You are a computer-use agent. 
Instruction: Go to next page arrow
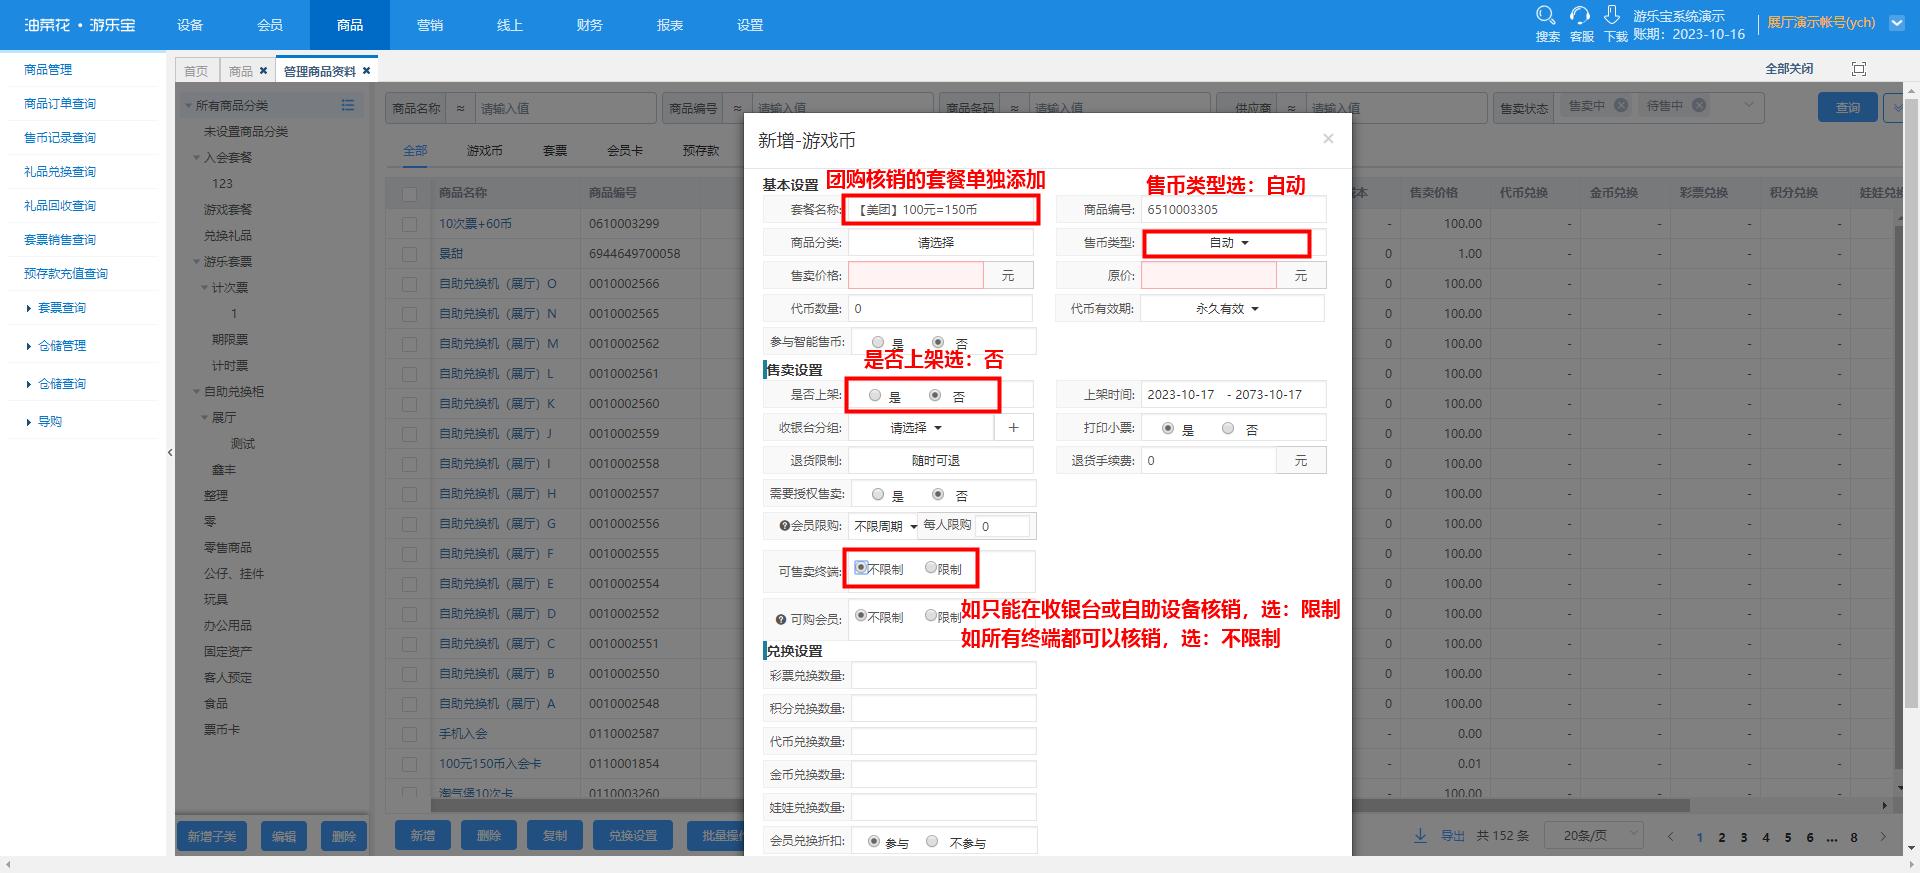coord(1883,836)
